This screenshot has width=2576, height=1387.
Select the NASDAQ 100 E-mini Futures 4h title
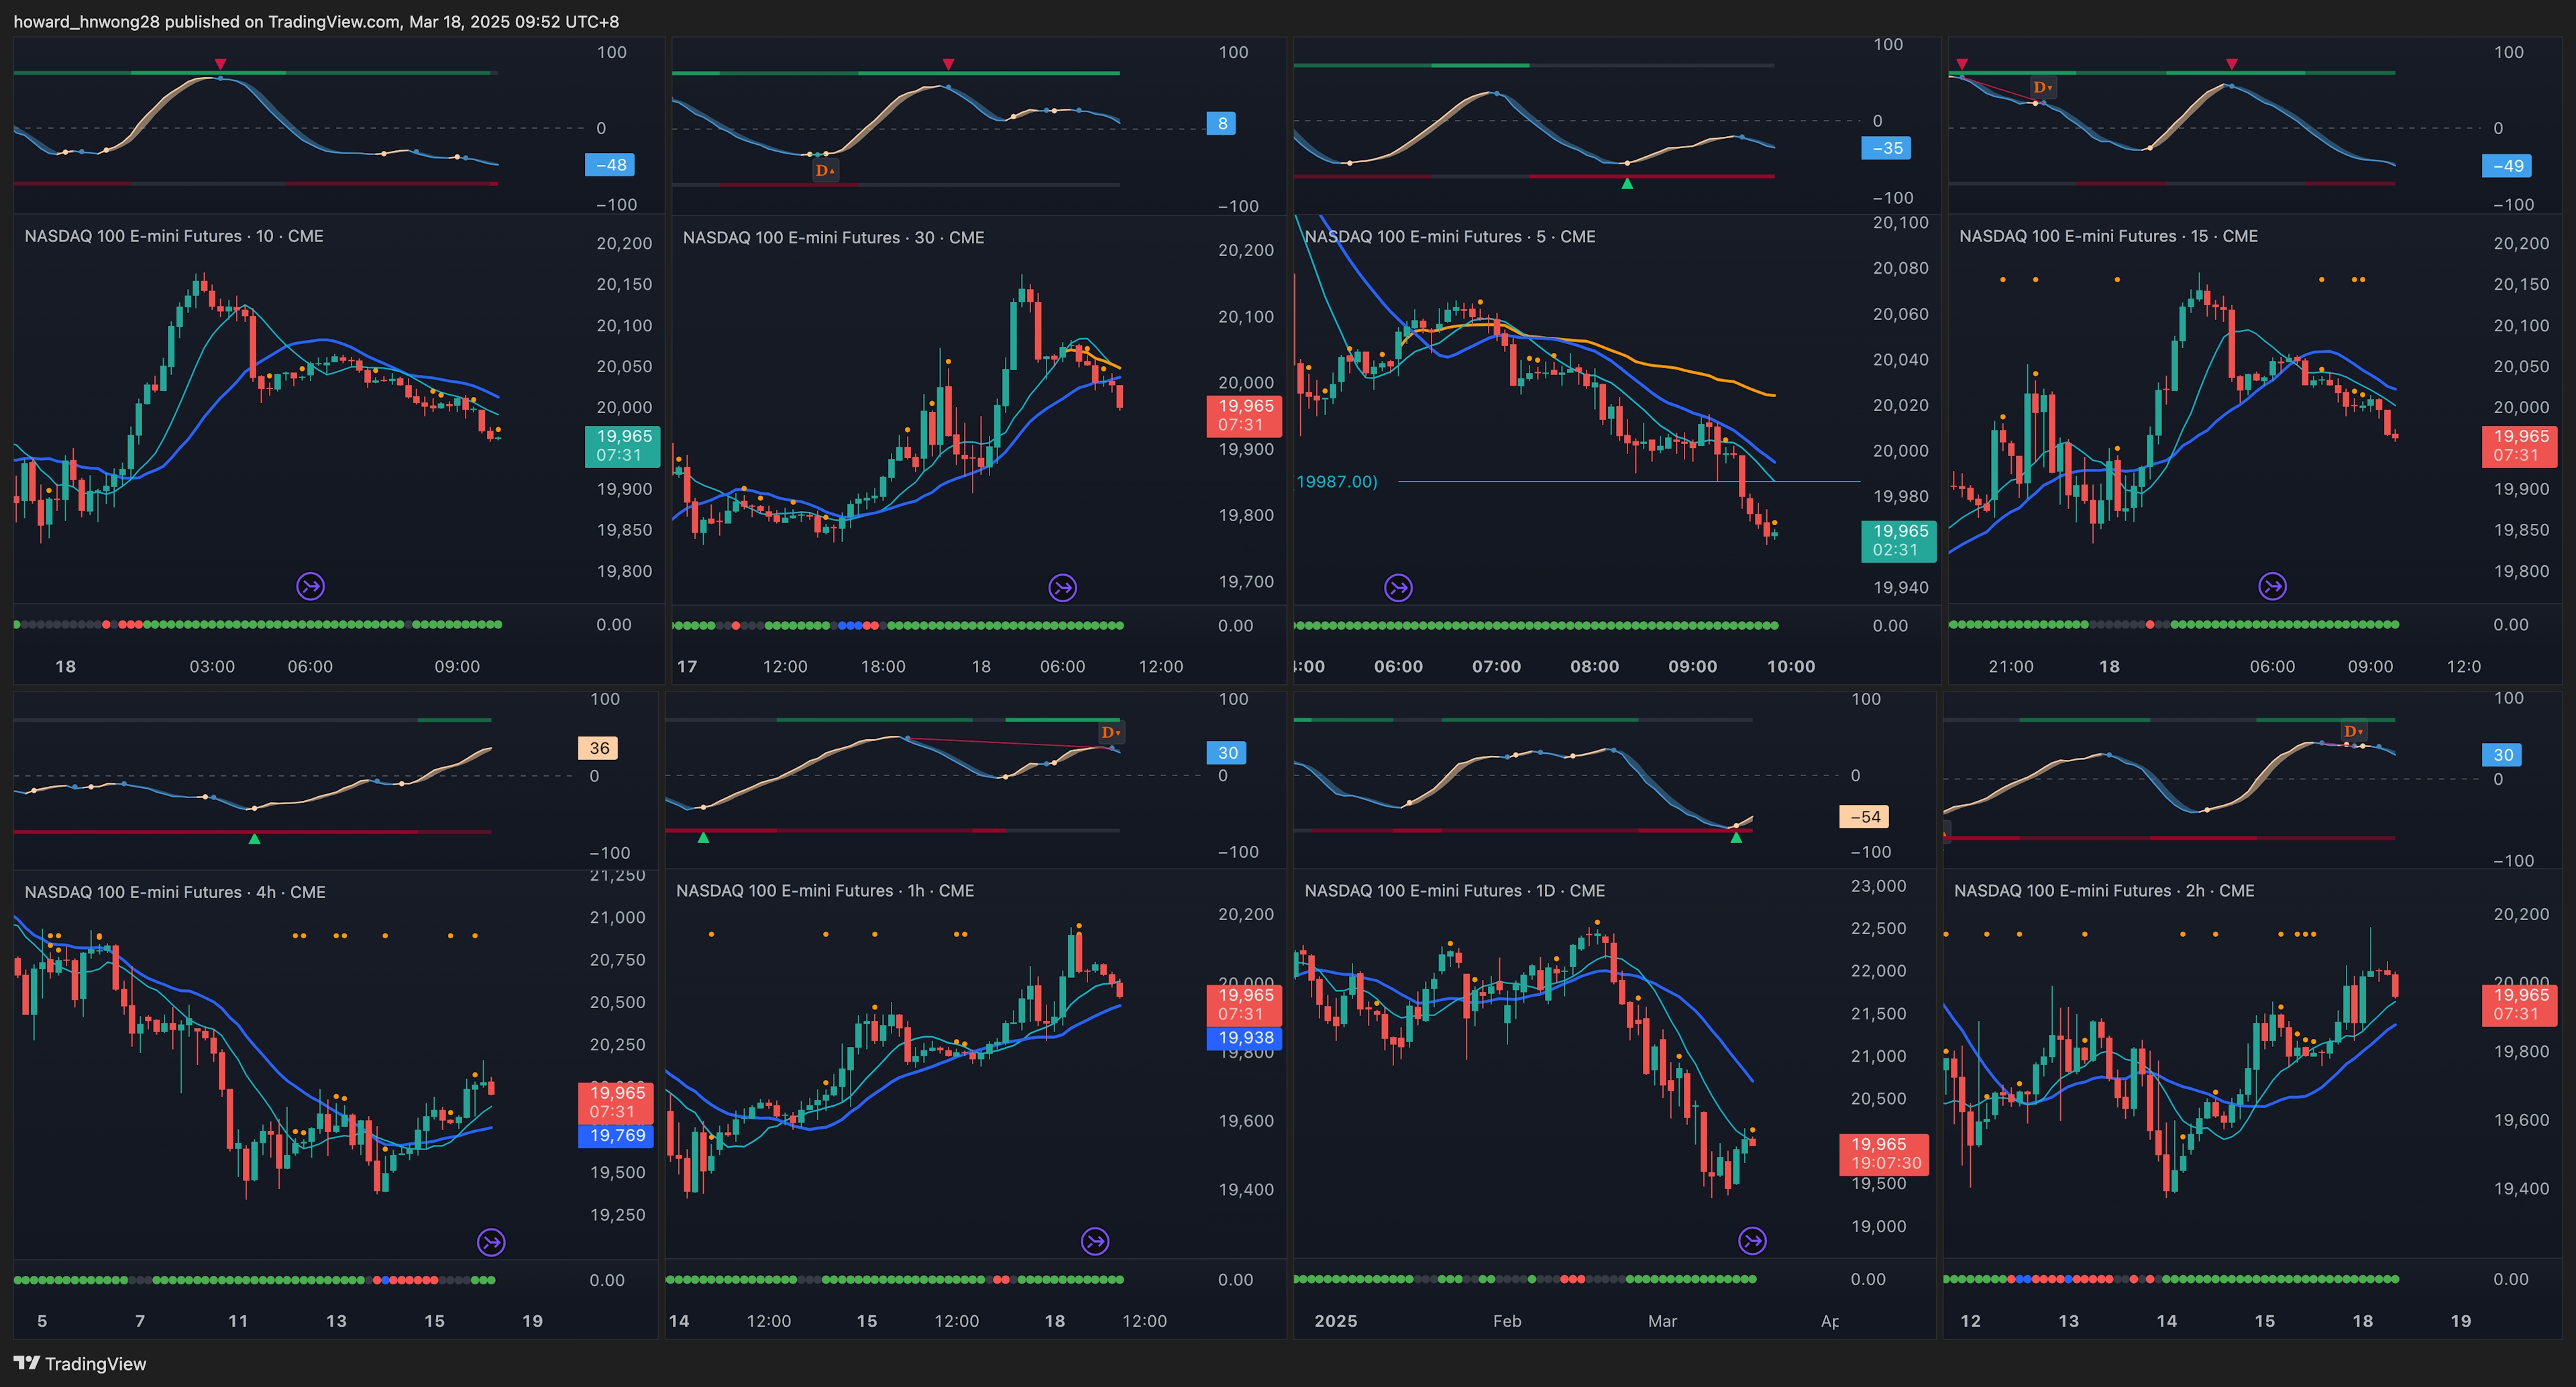pyautogui.click(x=175, y=892)
